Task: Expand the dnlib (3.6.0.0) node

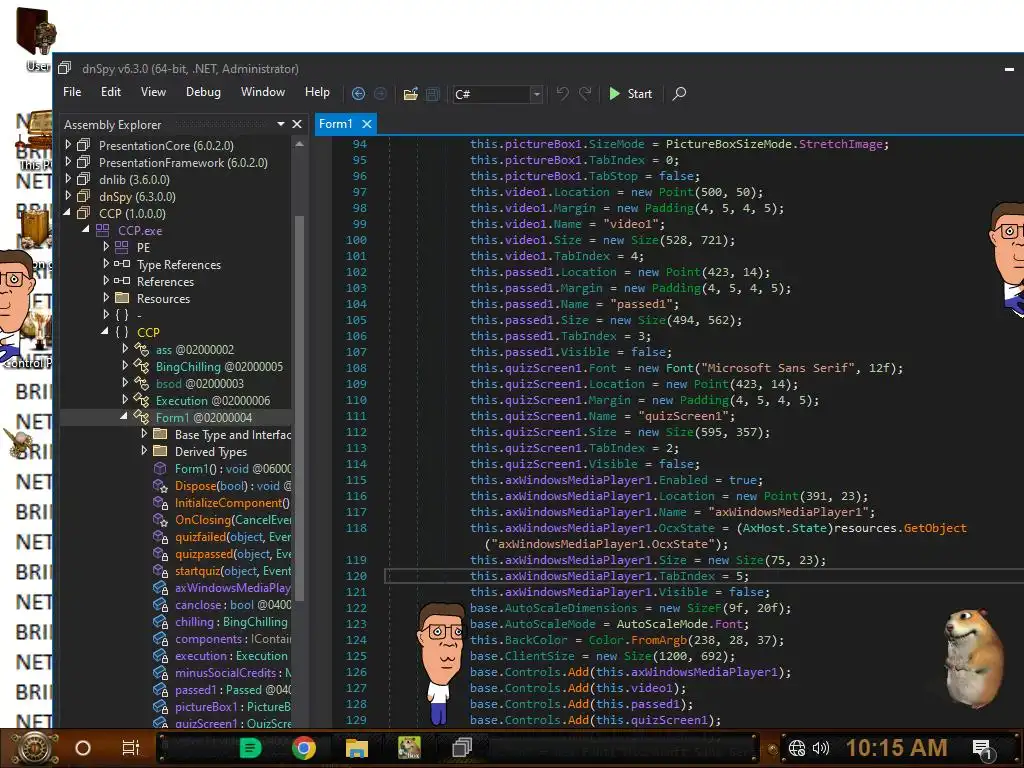Action: (x=68, y=178)
